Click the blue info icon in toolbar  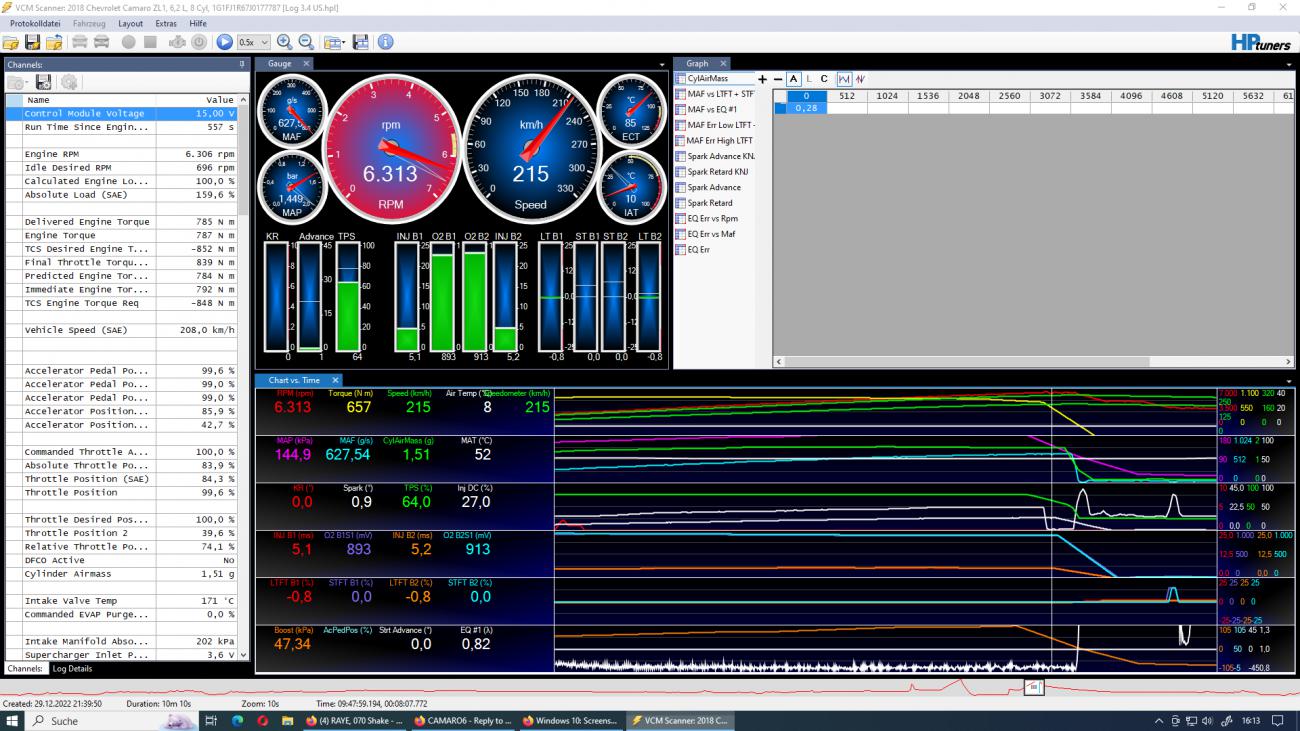385,42
